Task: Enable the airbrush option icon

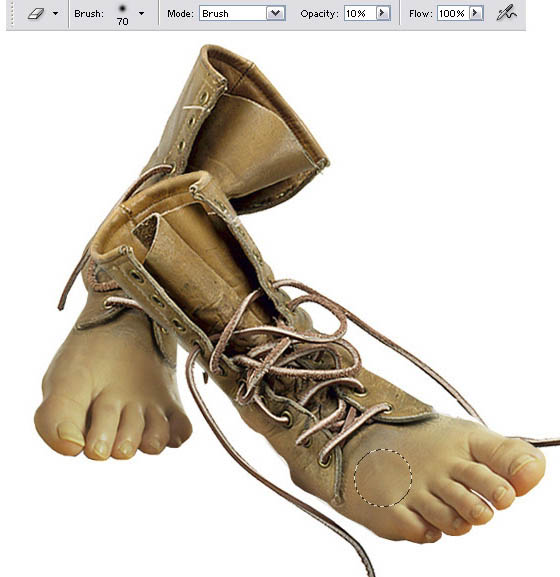Action: pyautogui.click(x=506, y=14)
